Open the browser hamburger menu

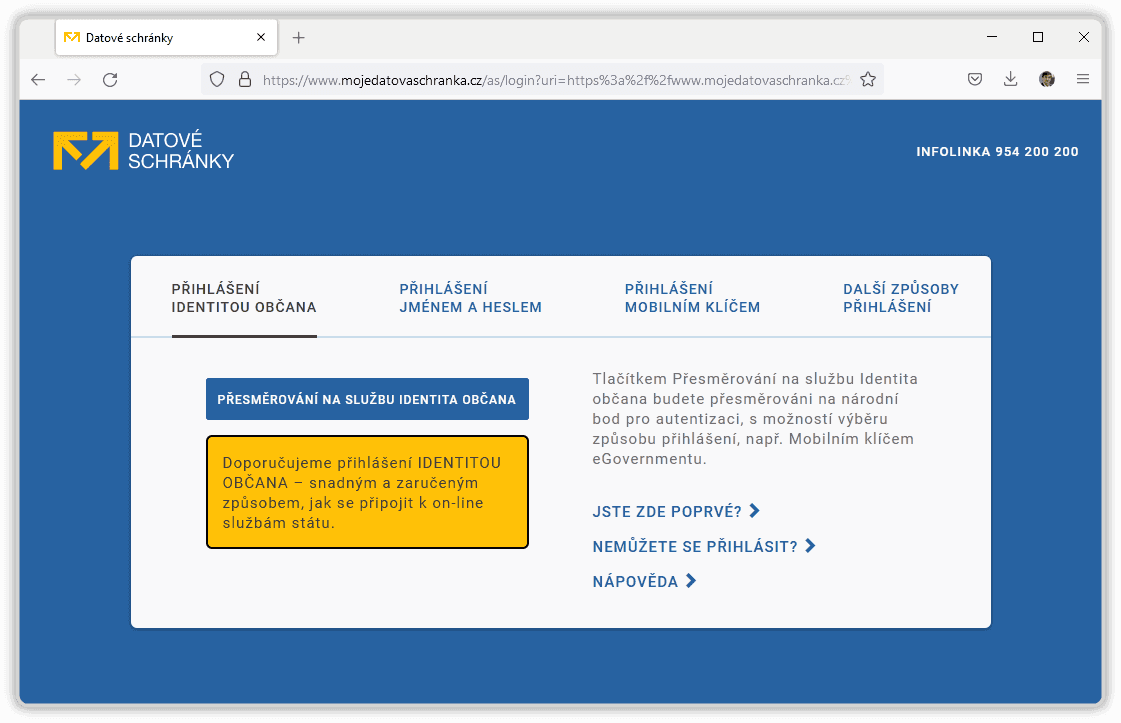tap(1082, 79)
